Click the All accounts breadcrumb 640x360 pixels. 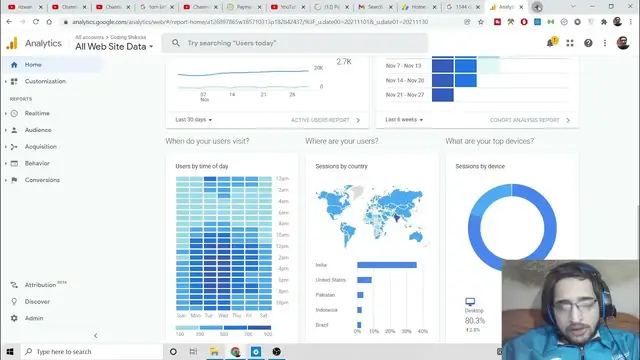[x=89, y=37]
